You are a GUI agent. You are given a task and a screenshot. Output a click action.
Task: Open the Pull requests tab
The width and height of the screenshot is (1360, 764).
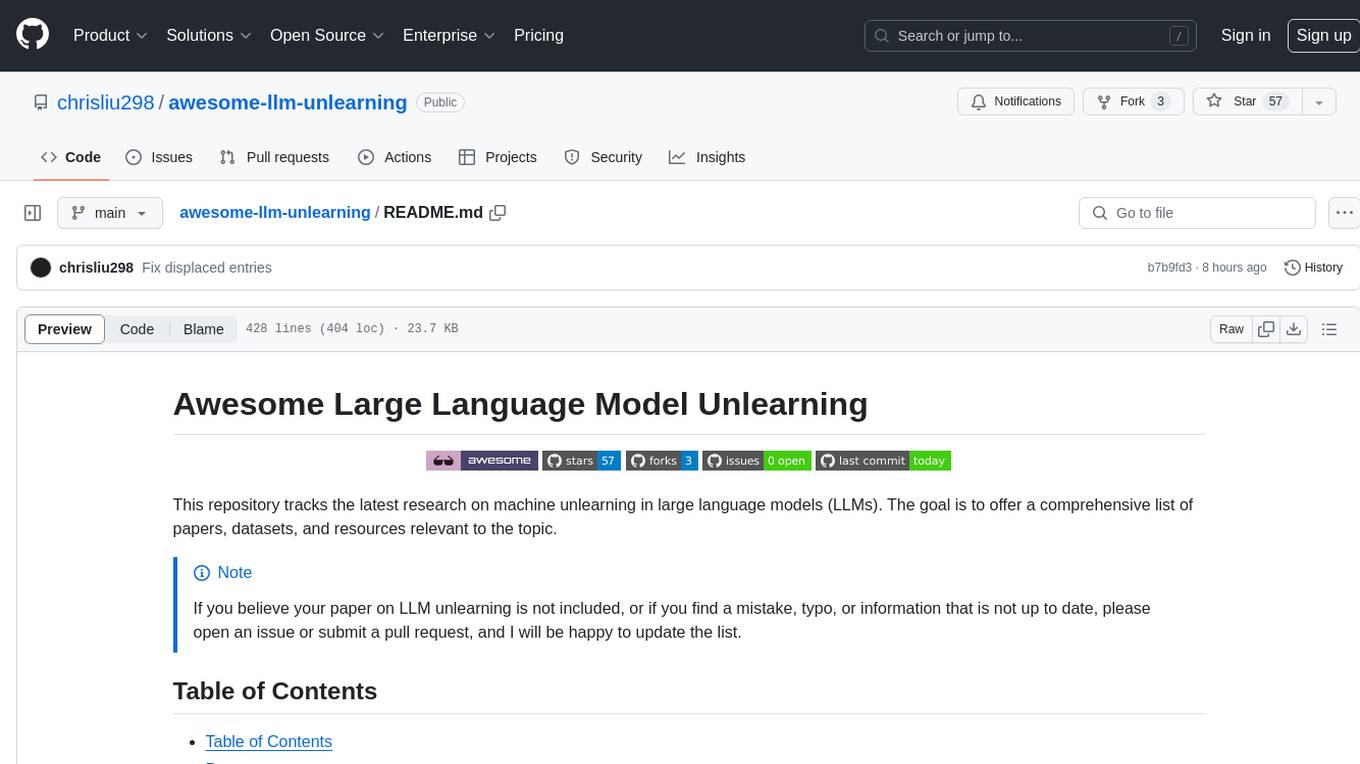click(274, 157)
